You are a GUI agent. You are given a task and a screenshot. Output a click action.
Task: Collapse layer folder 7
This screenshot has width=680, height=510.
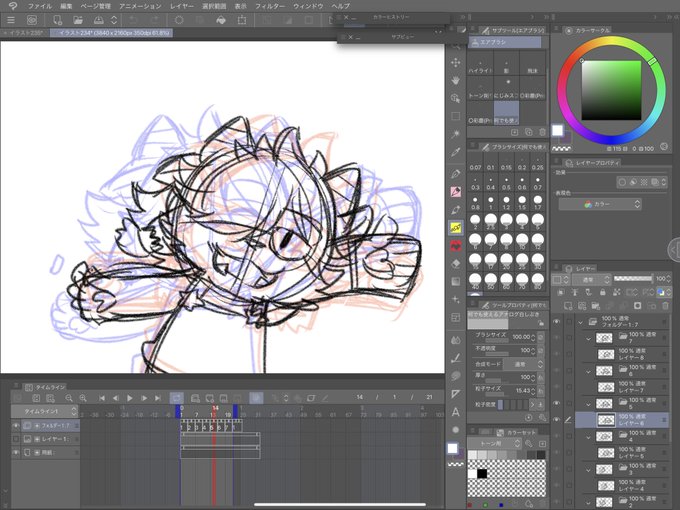pyautogui.click(x=588, y=338)
